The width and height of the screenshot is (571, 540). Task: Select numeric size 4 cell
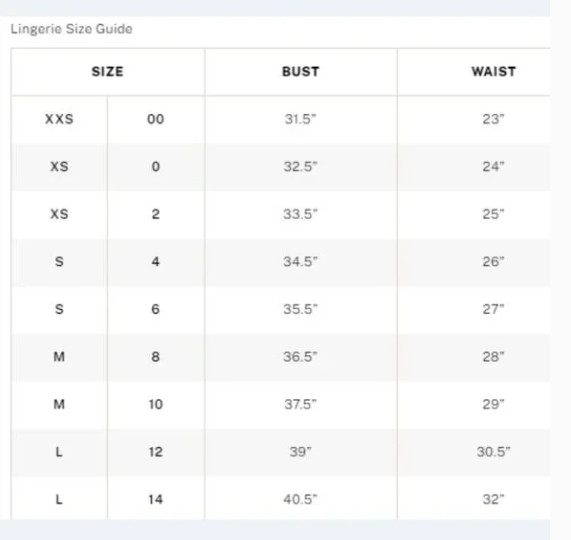click(155, 261)
